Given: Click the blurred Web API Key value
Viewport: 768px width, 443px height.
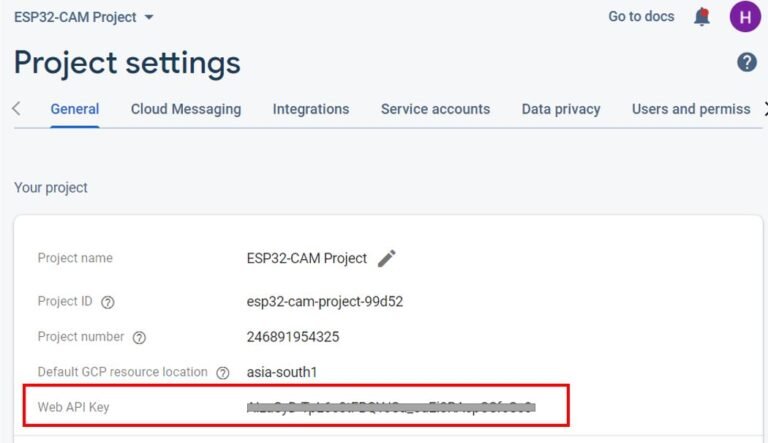Looking at the screenshot, I should point(391,407).
